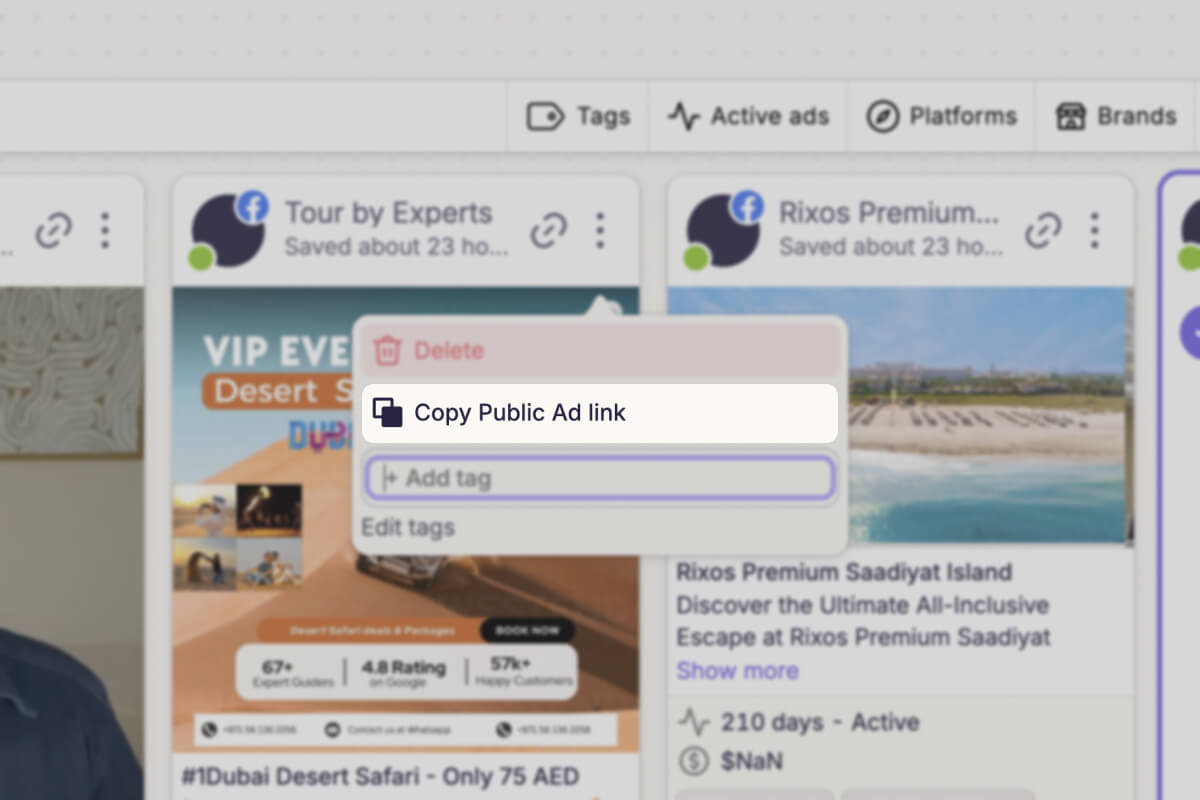Image resolution: width=1200 pixels, height=800 pixels.
Task: Click the link icon on Rixos Premium card
Action: point(1043,230)
